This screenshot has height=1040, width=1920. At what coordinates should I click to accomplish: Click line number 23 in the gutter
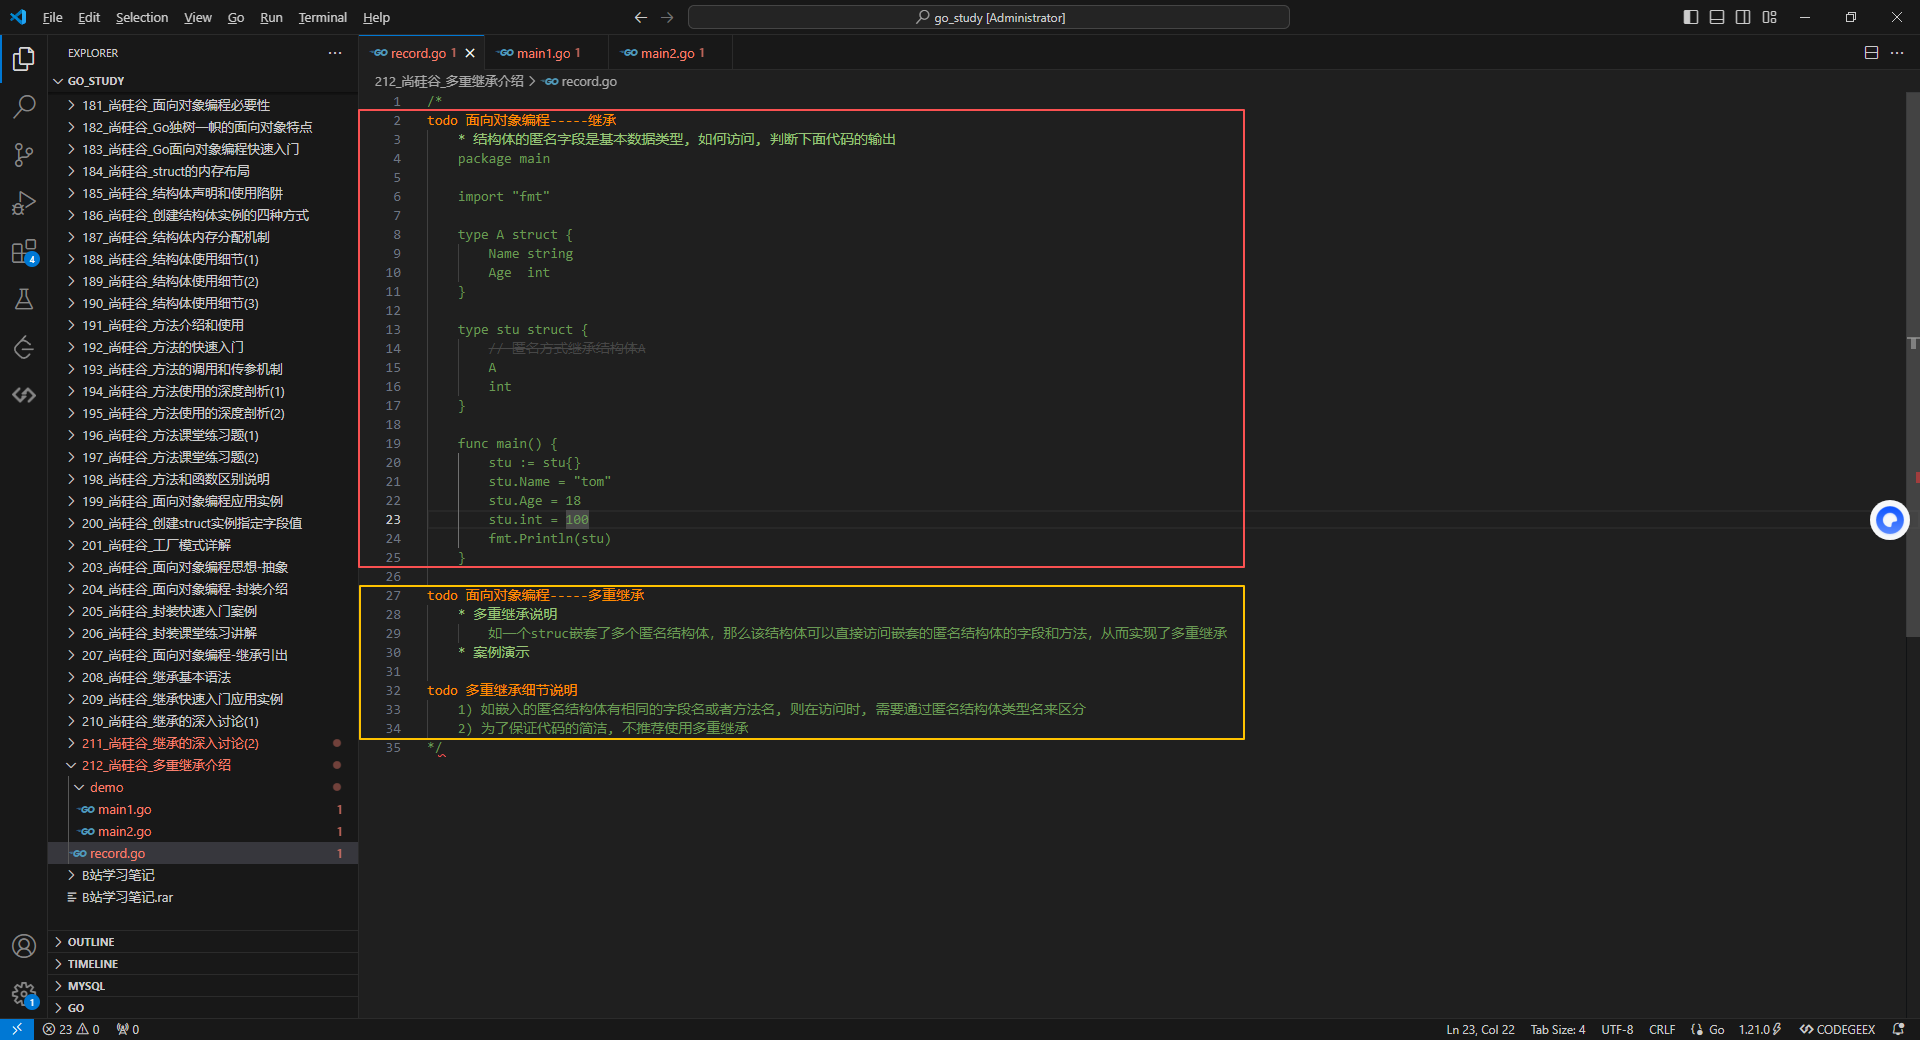coord(393,520)
